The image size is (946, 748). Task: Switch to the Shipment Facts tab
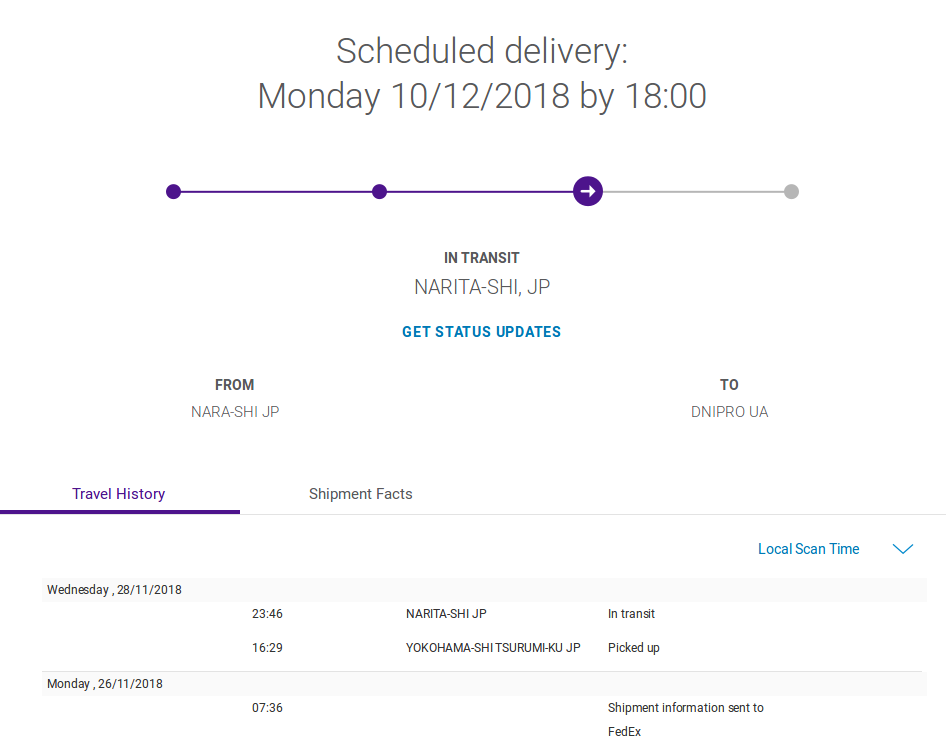click(x=360, y=494)
